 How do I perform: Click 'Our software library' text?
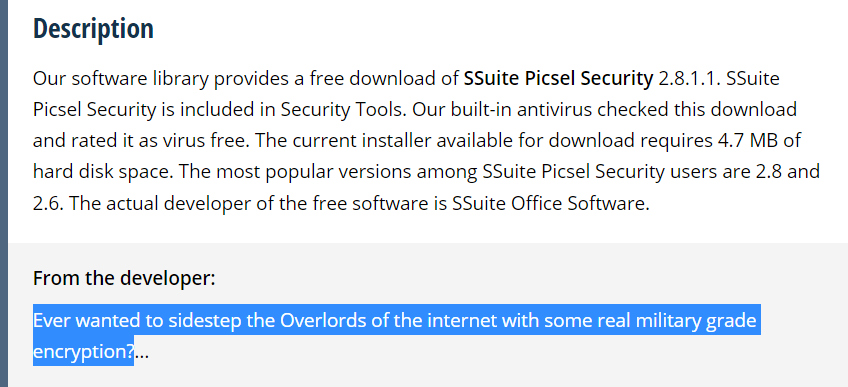121,79
